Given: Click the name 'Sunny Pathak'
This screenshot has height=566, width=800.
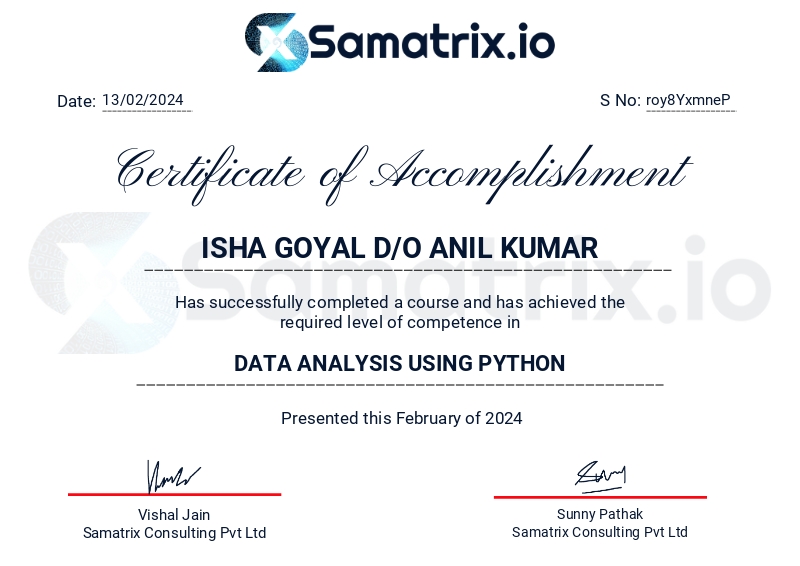Looking at the screenshot, I should (600, 514).
